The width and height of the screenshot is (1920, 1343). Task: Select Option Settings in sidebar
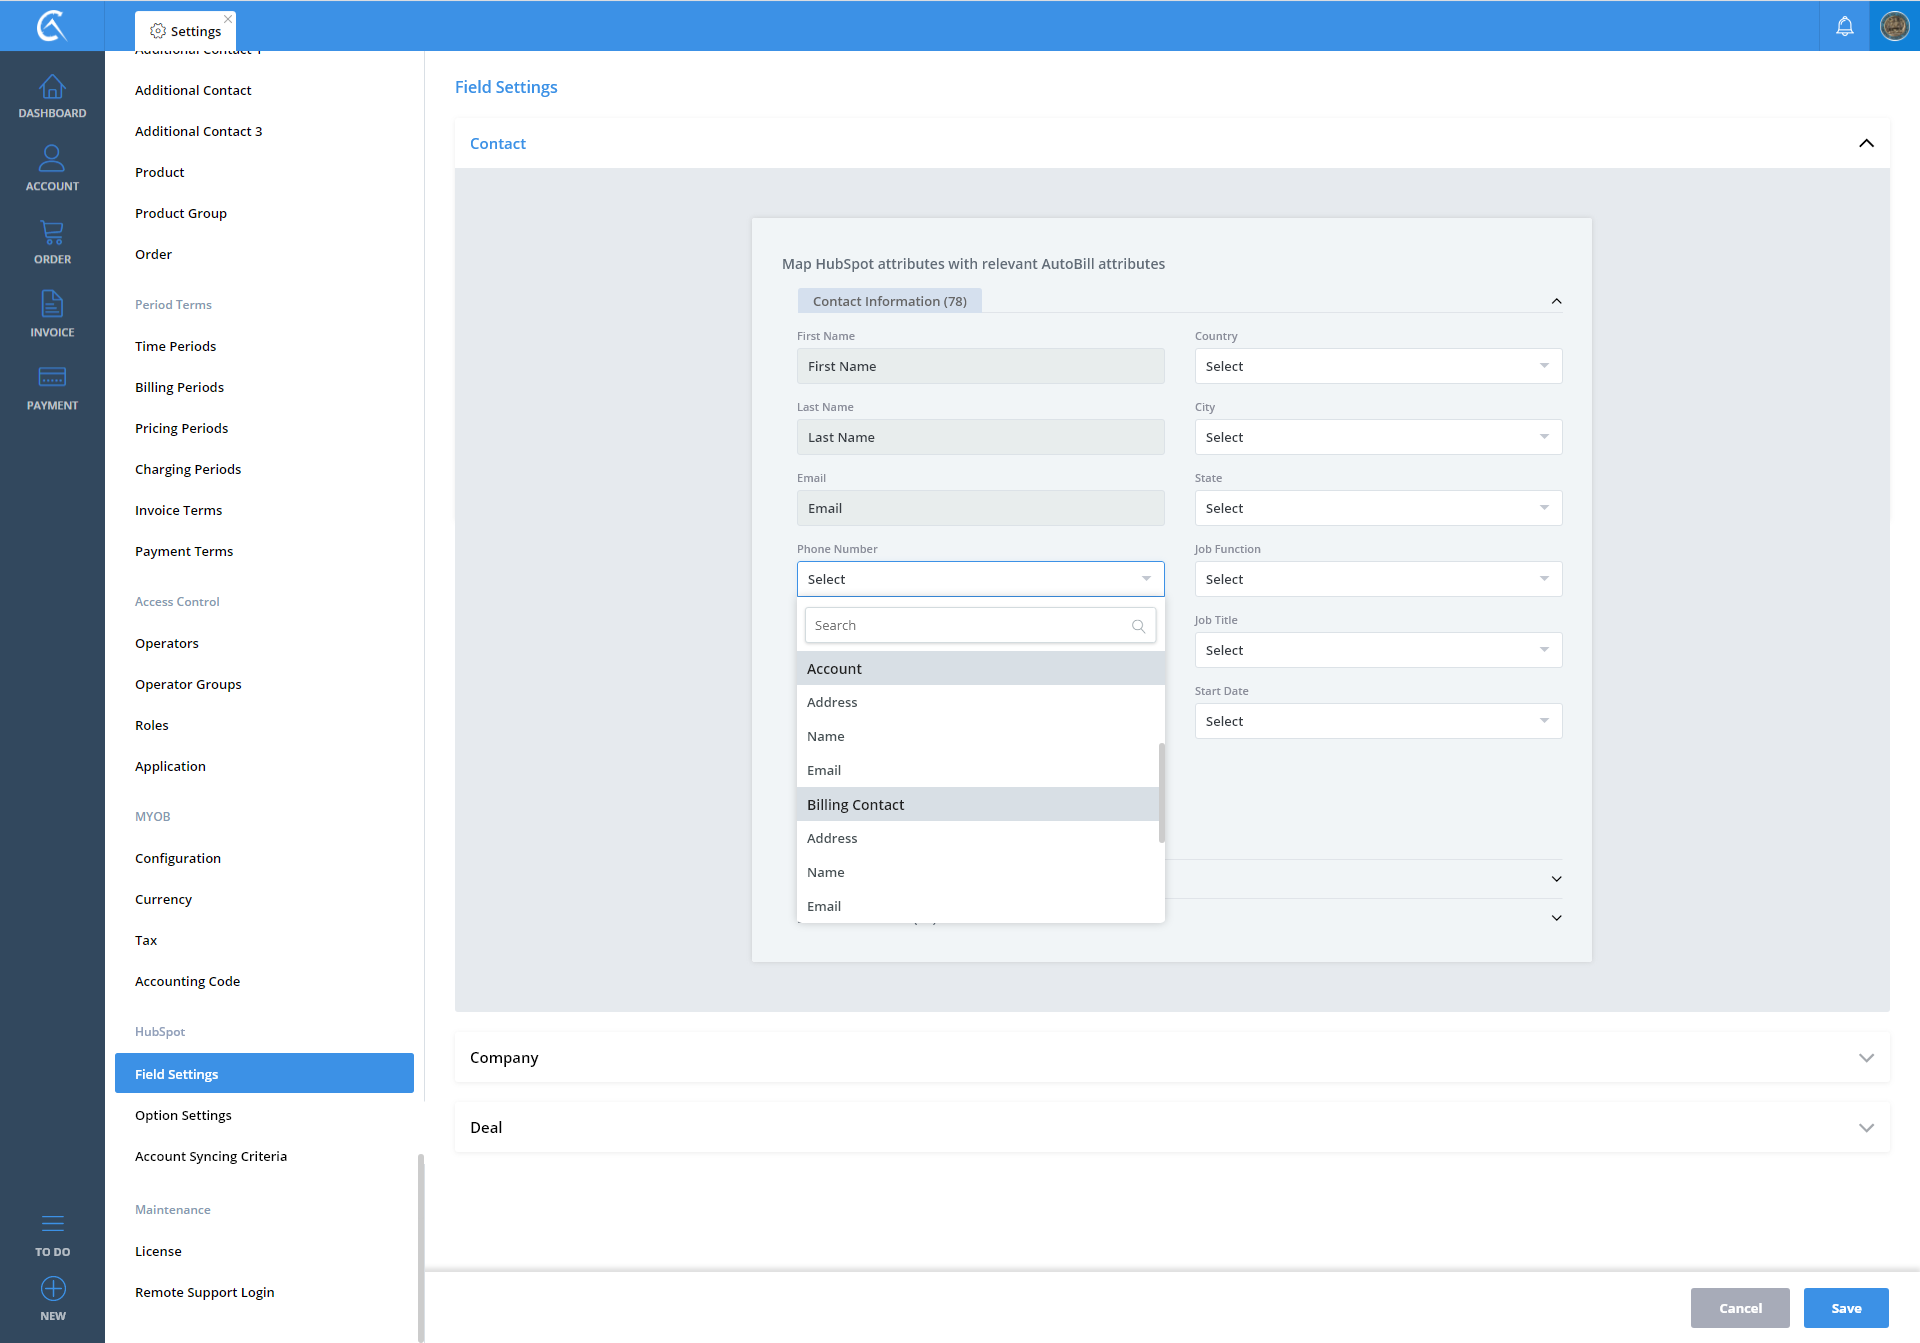(x=183, y=1115)
